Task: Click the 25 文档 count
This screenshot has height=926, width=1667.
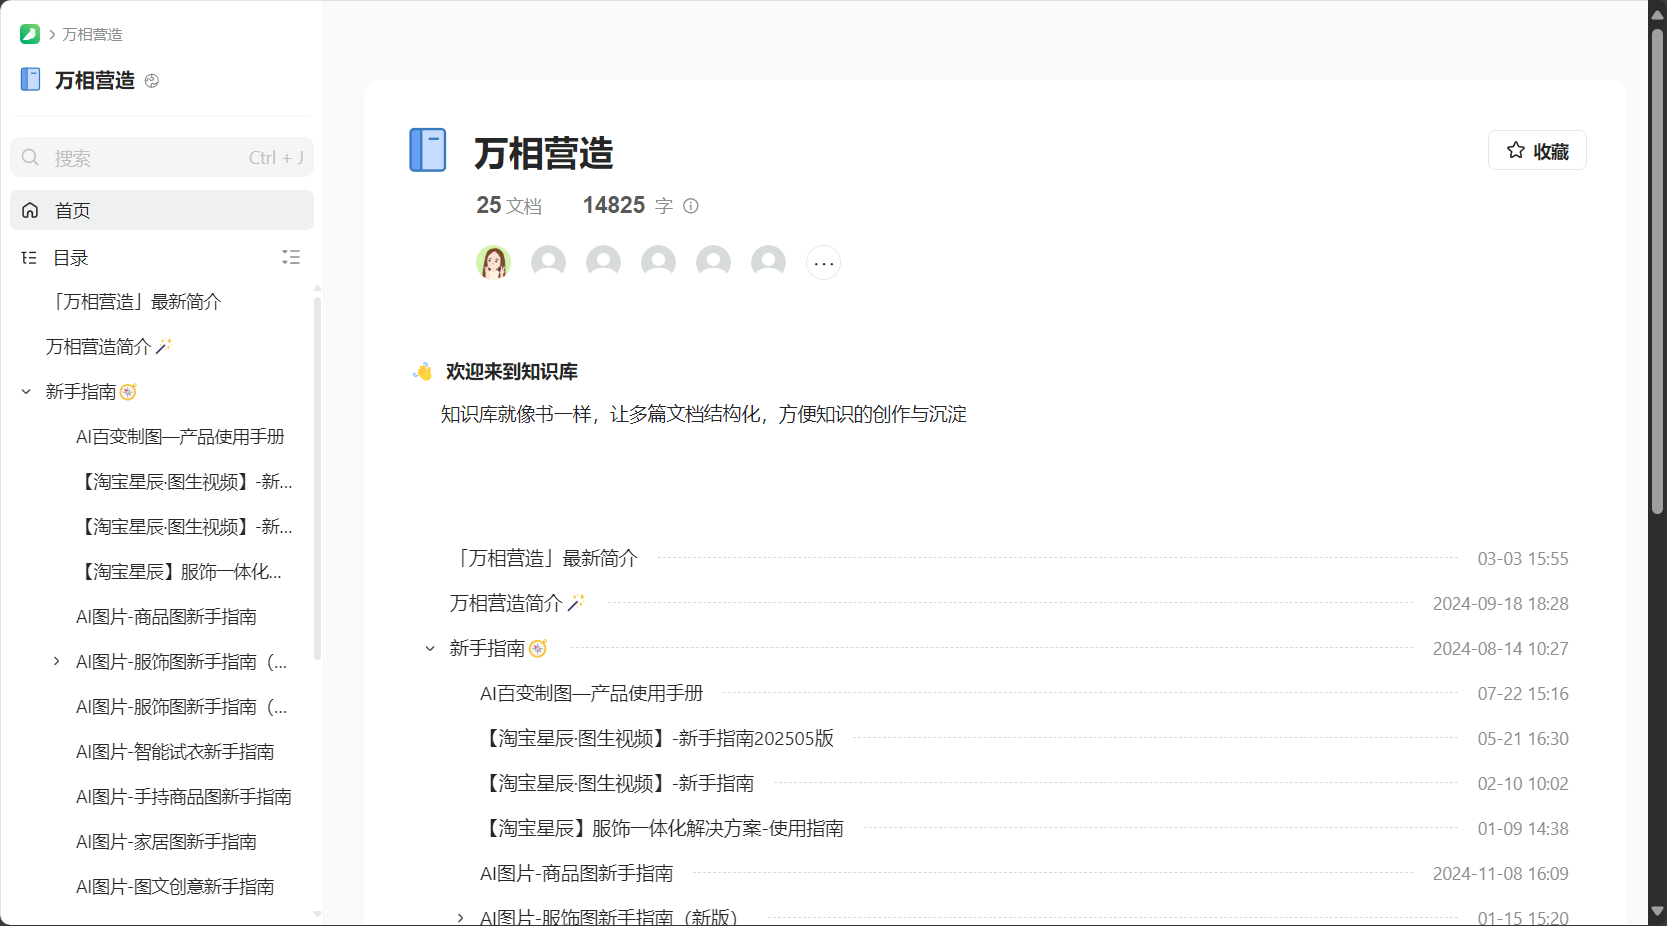Action: (x=509, y=205)
